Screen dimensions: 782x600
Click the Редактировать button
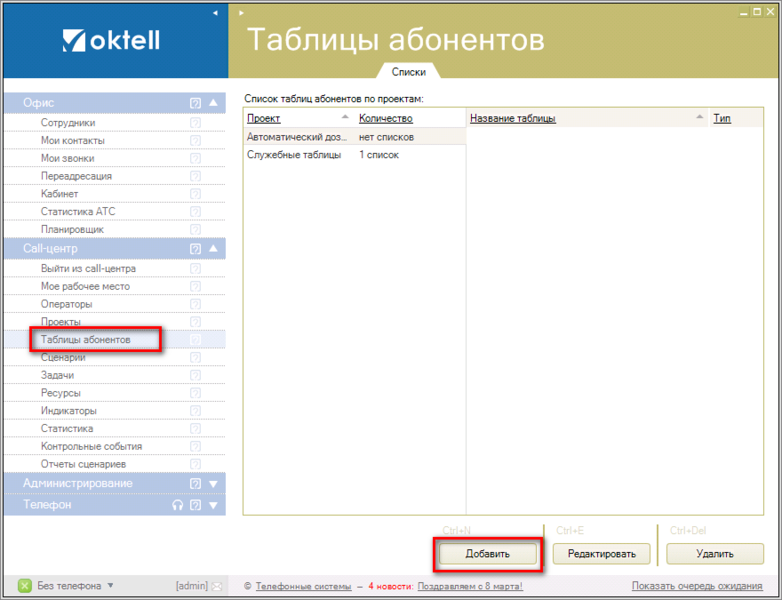click(x=601, y=554)
